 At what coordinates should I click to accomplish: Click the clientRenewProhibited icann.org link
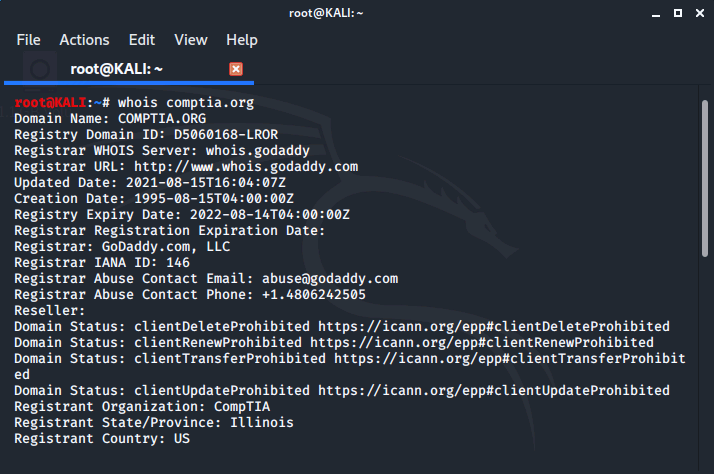(x=482, y=342)
